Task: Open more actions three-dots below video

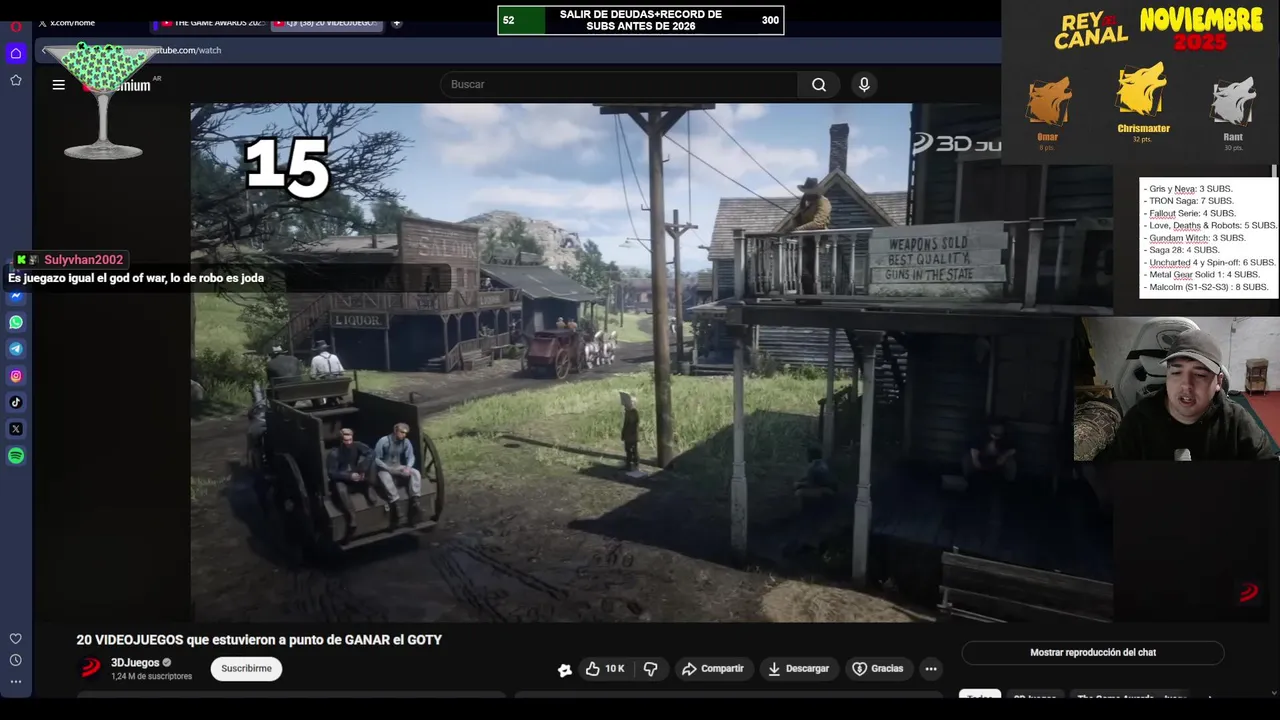Action: (931, 669)
